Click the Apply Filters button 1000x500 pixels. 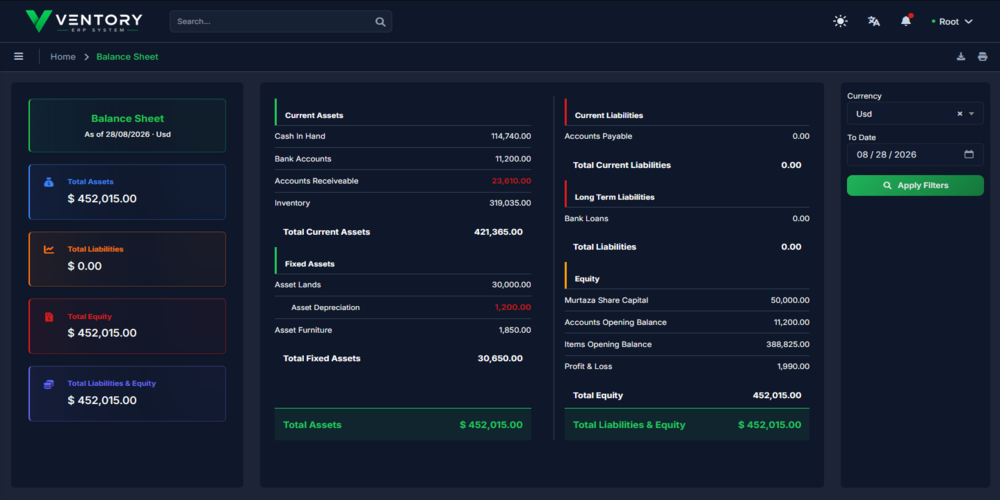(x=915, y=186)
